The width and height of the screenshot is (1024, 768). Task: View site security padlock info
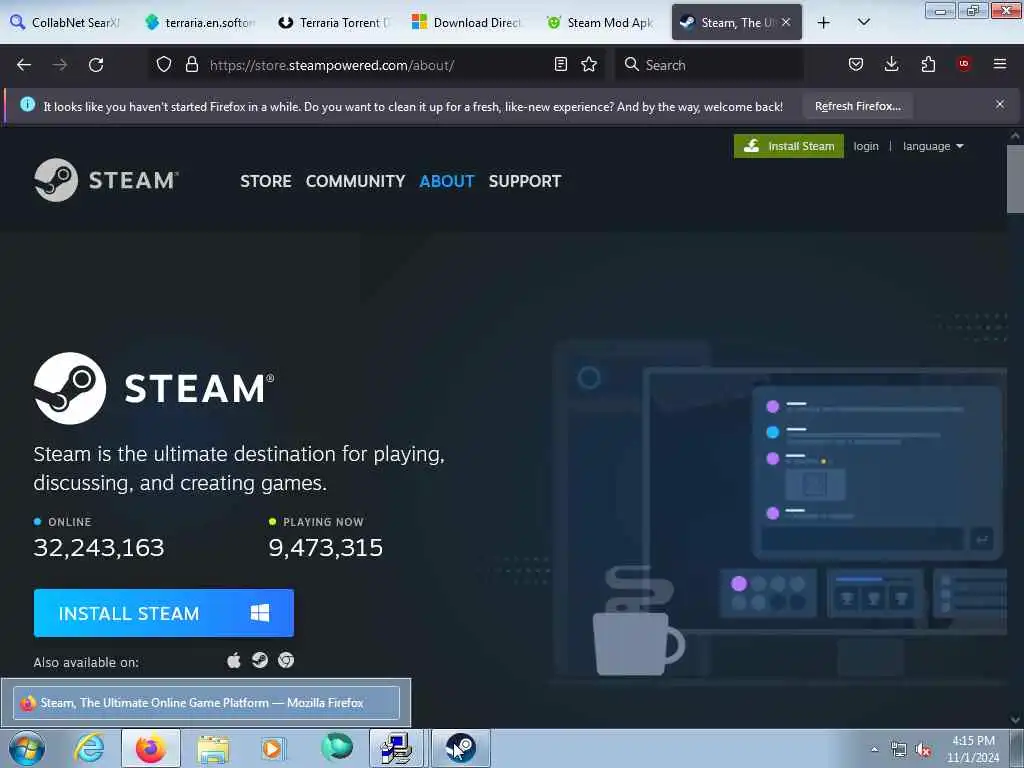coord(191,64)
